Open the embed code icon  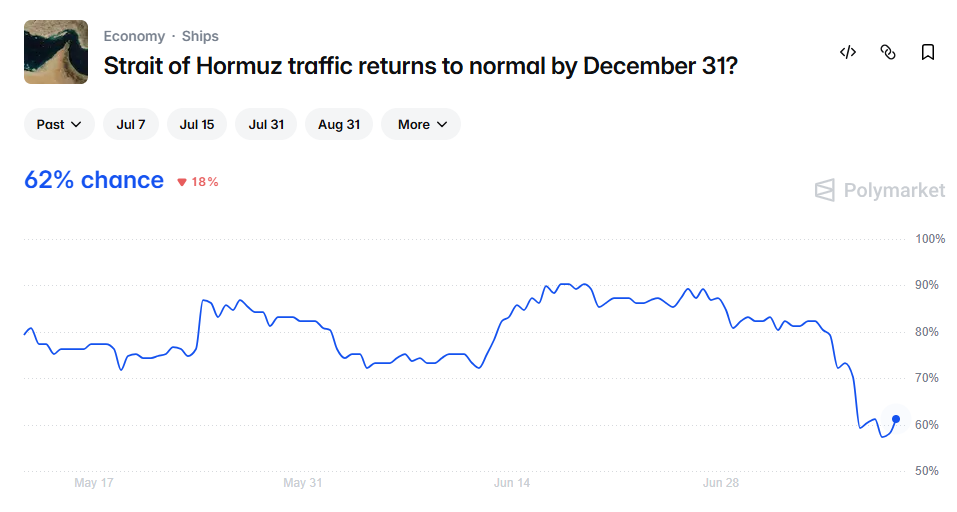tap(848, 52)
